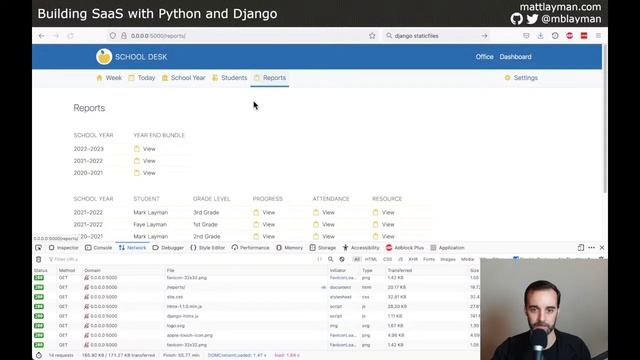
Task: Switch to the Accessibility devtools tab
Action: point(361,248)
